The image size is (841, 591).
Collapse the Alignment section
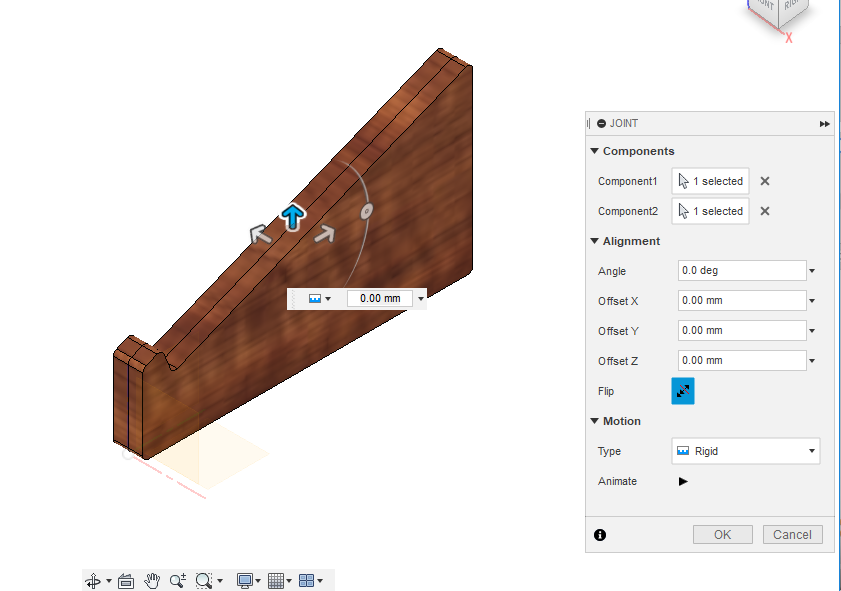(x=594, y=241)
